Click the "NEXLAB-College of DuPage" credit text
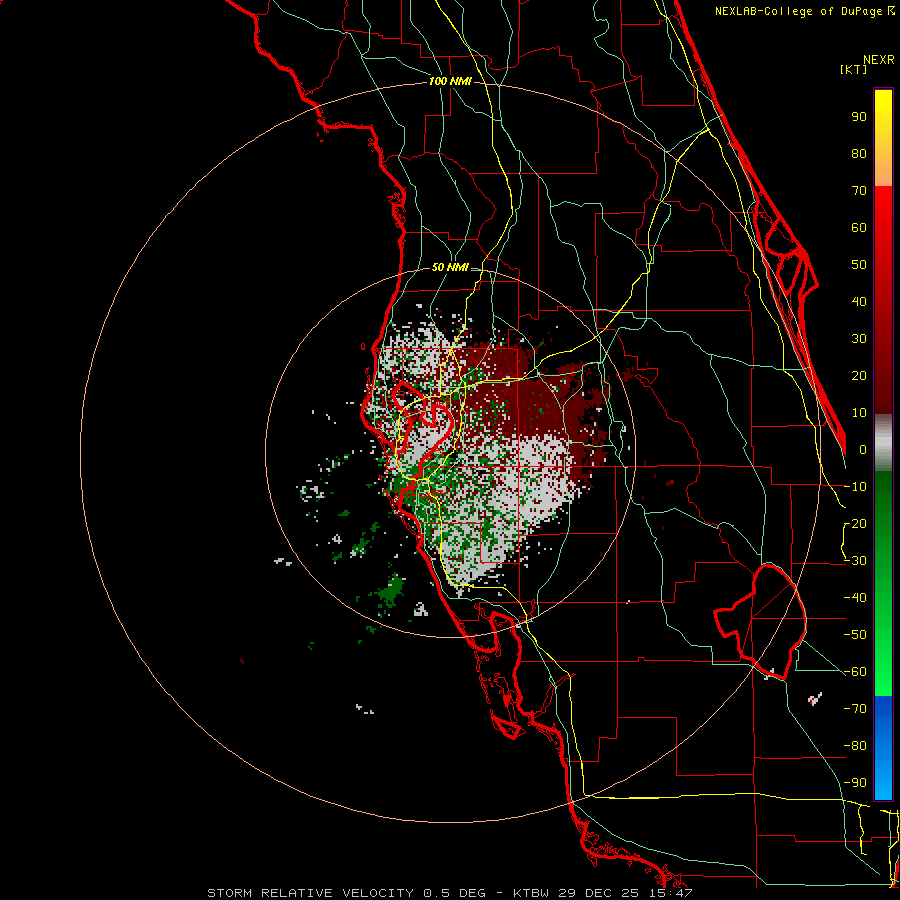Image resolution: width=900 pixels, height=900 pixels. tap(798, 11)
